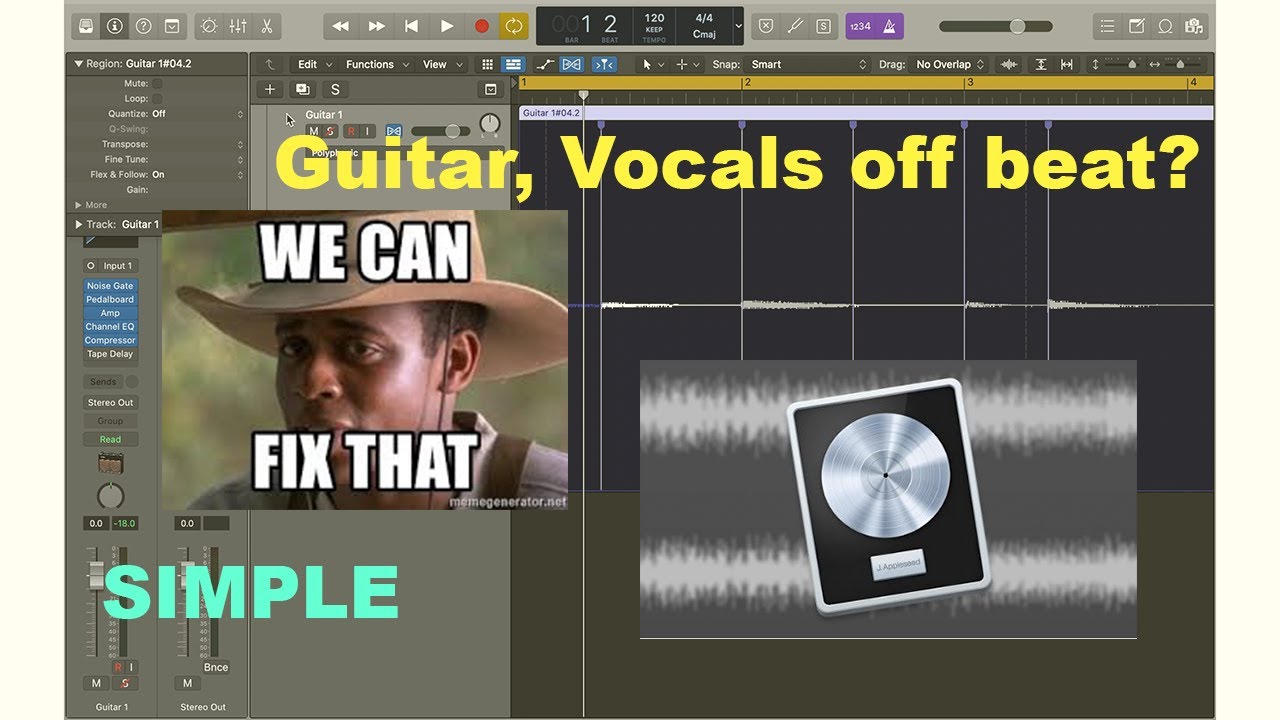
Task: Open the Left-click pointer tool menu
Action: (651, 64)
